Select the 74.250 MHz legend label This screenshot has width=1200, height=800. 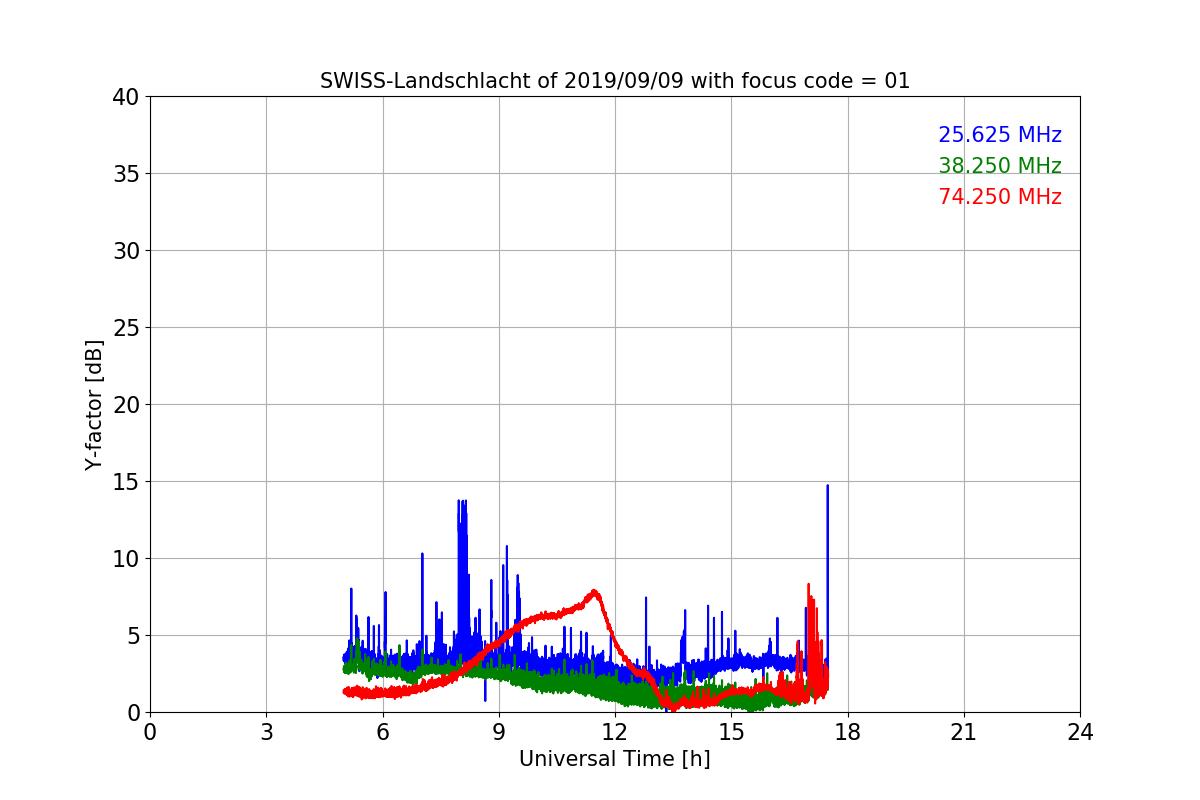[999, 197]
